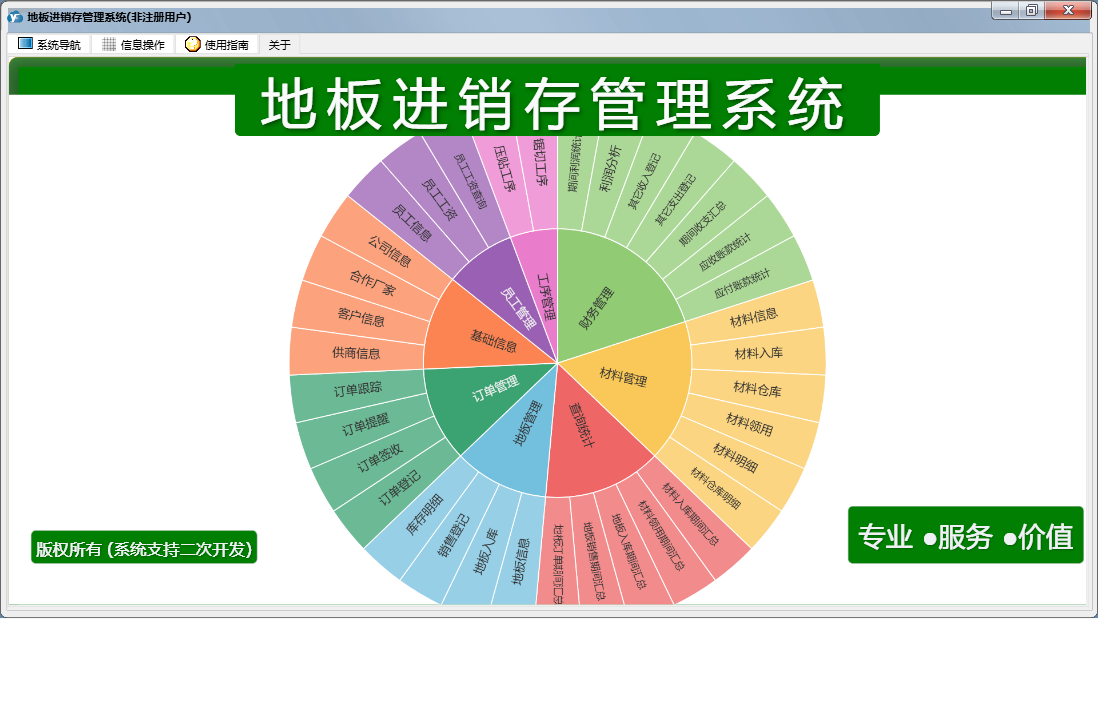Screen dimensions: 1098x726
Task: Open the 信息操作 menu
Action: [x=133, y=45]
